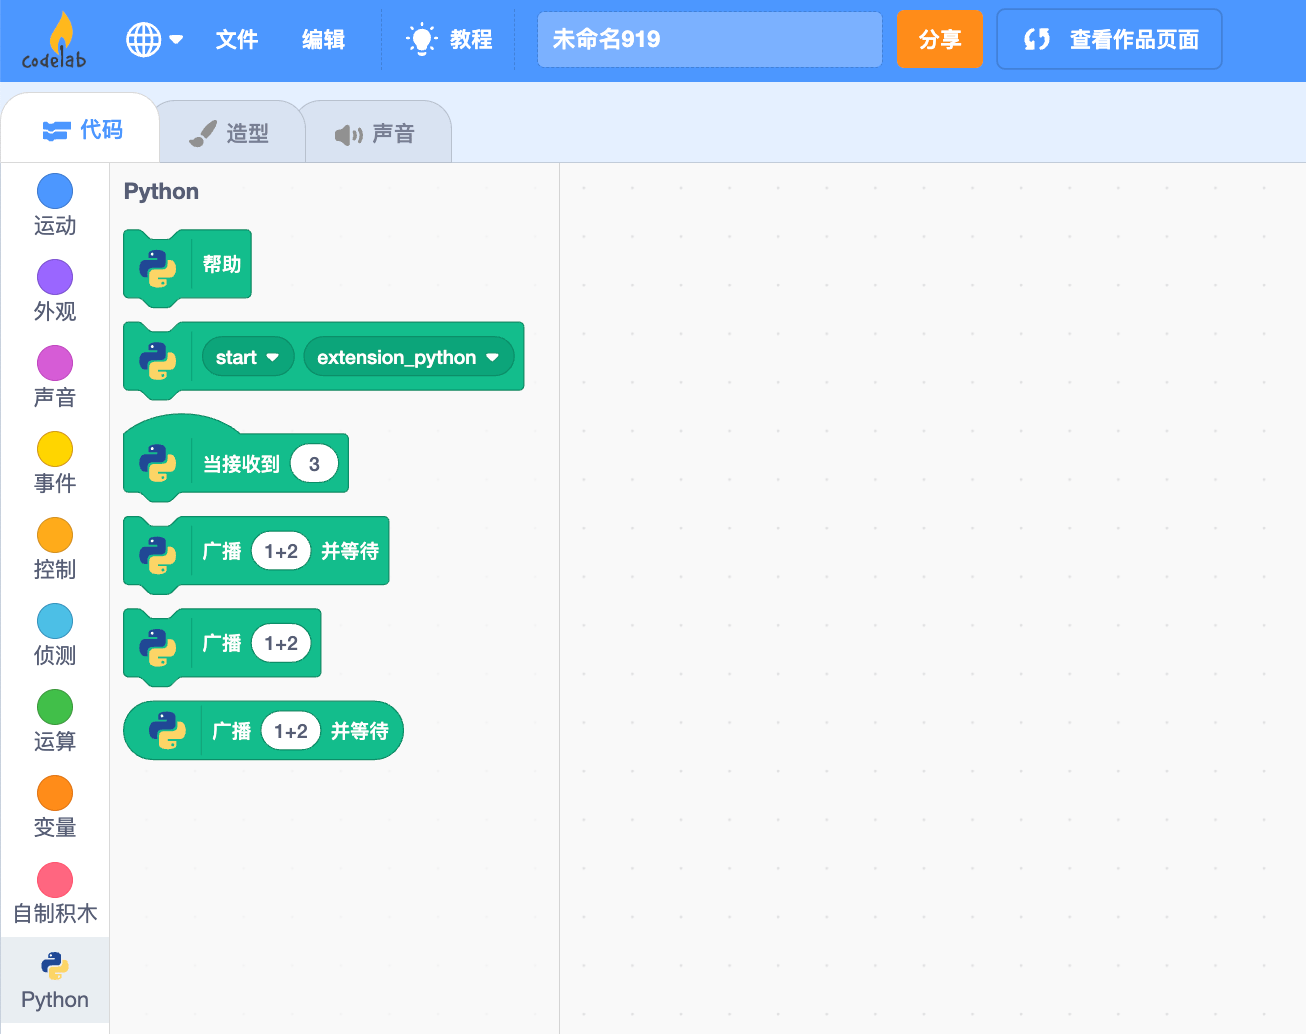Open the 声音 block category
The image size is (1306, 1034).
coord(55,377)
